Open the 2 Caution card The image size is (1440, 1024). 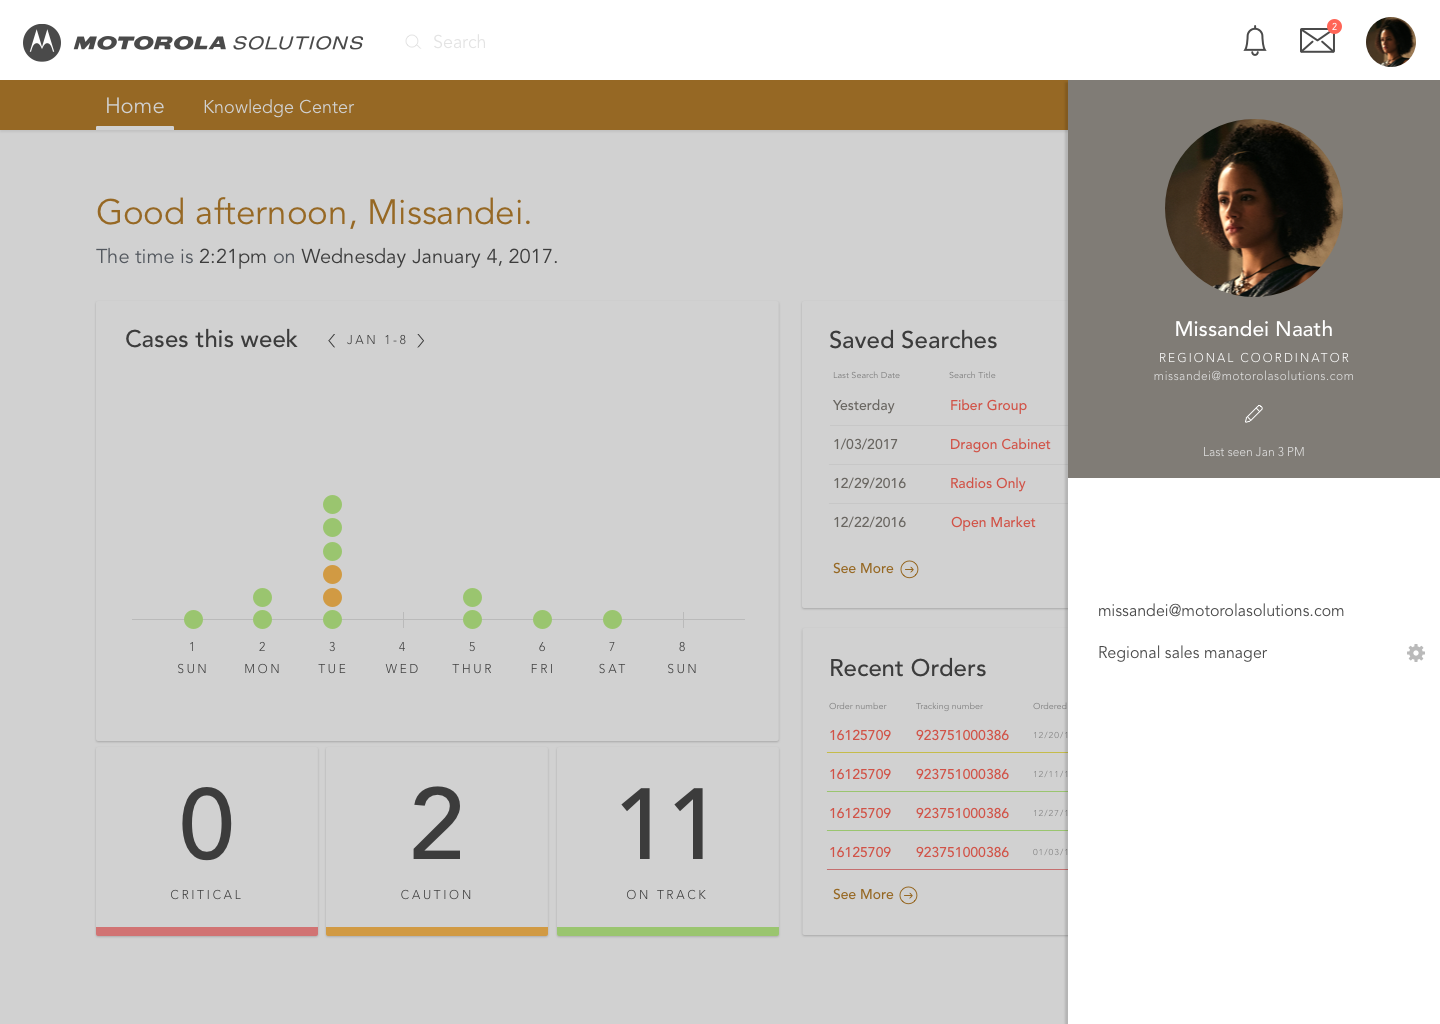(x=437, y=841)
